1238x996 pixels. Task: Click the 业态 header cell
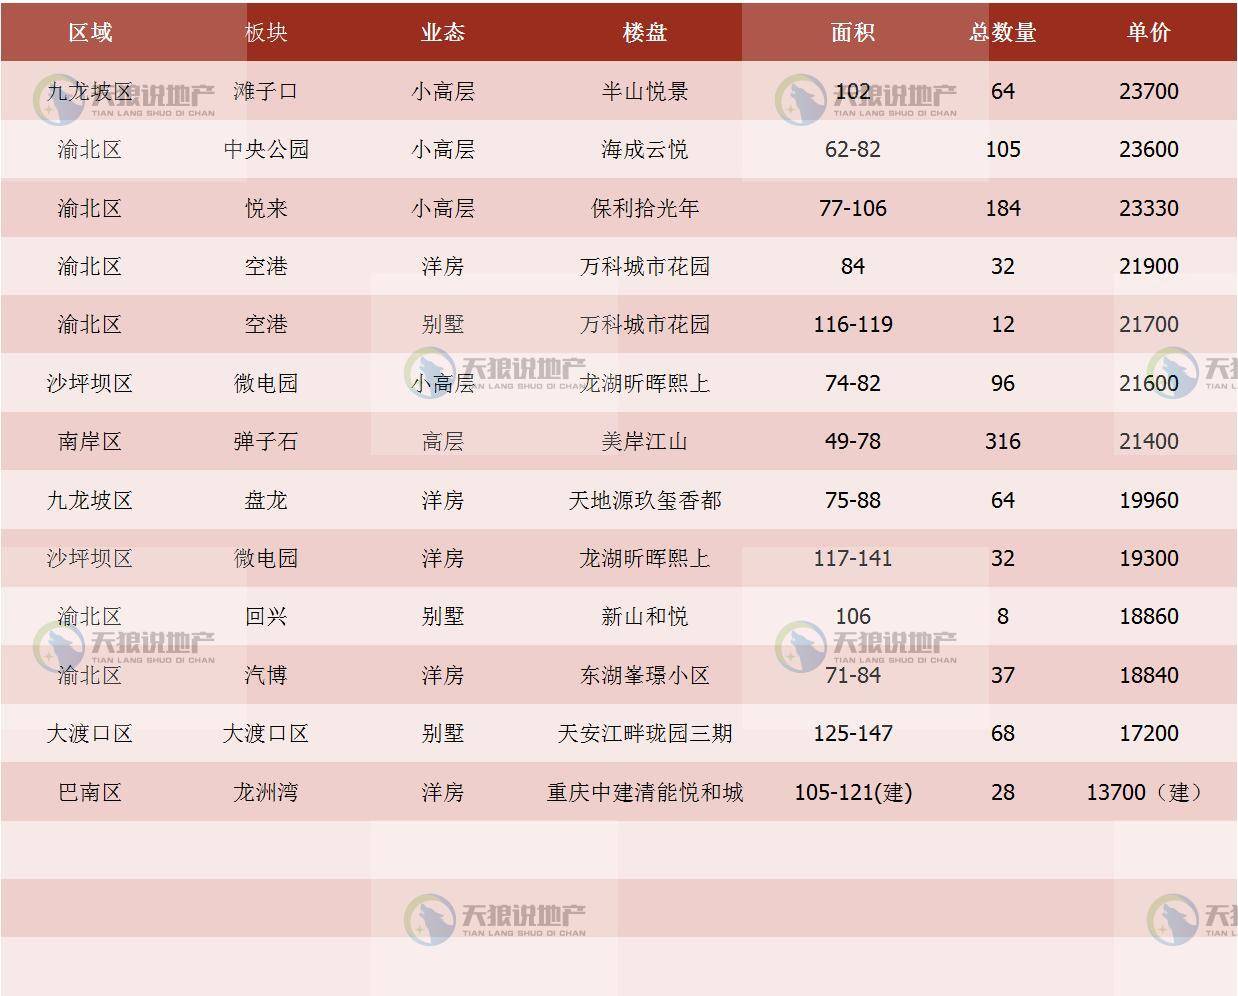click(x=443, y=32)
